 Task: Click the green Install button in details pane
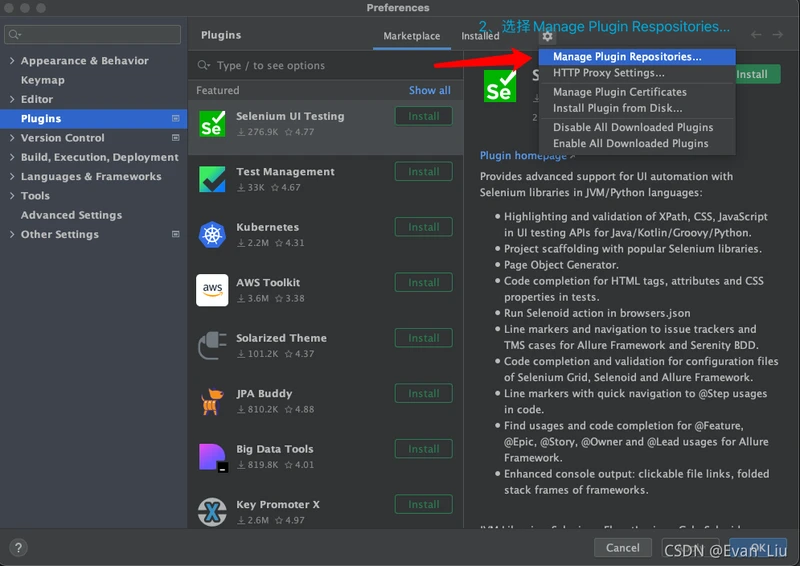click(x=758, y=74)
